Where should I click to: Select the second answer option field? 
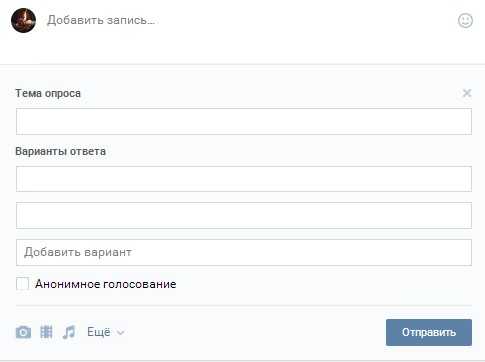pyautogui.click(x=244, y=215)
